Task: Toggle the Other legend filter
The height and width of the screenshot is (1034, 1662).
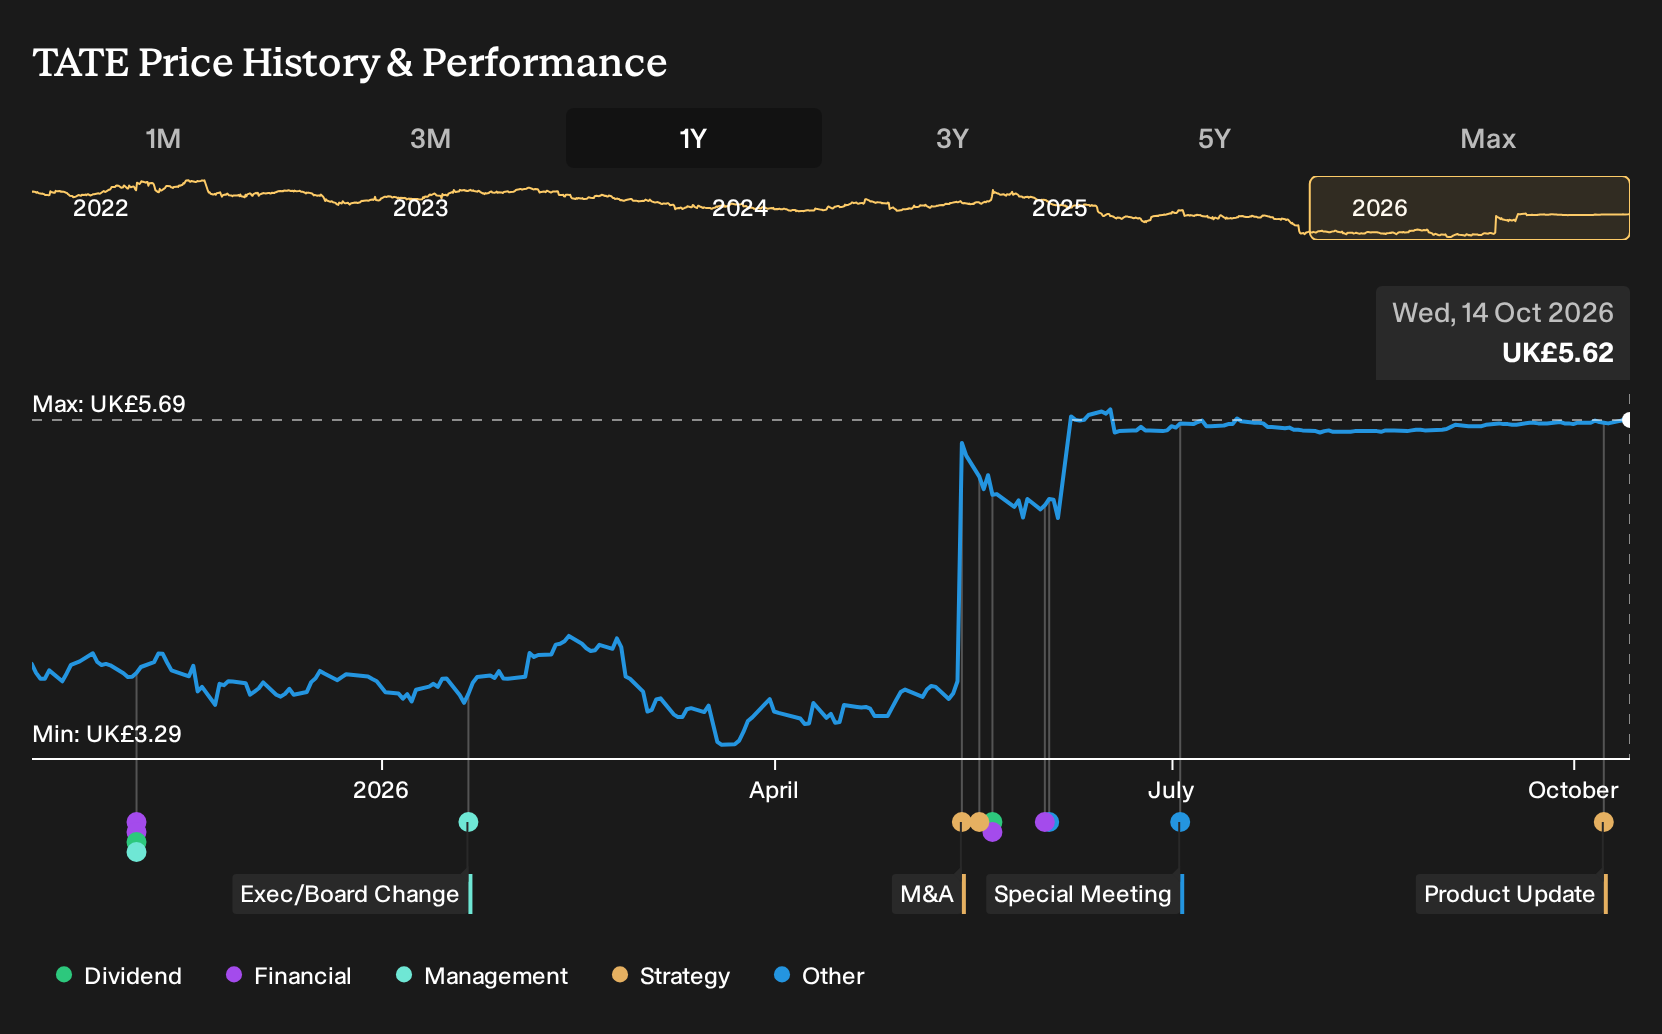Action: pos(819,976)
